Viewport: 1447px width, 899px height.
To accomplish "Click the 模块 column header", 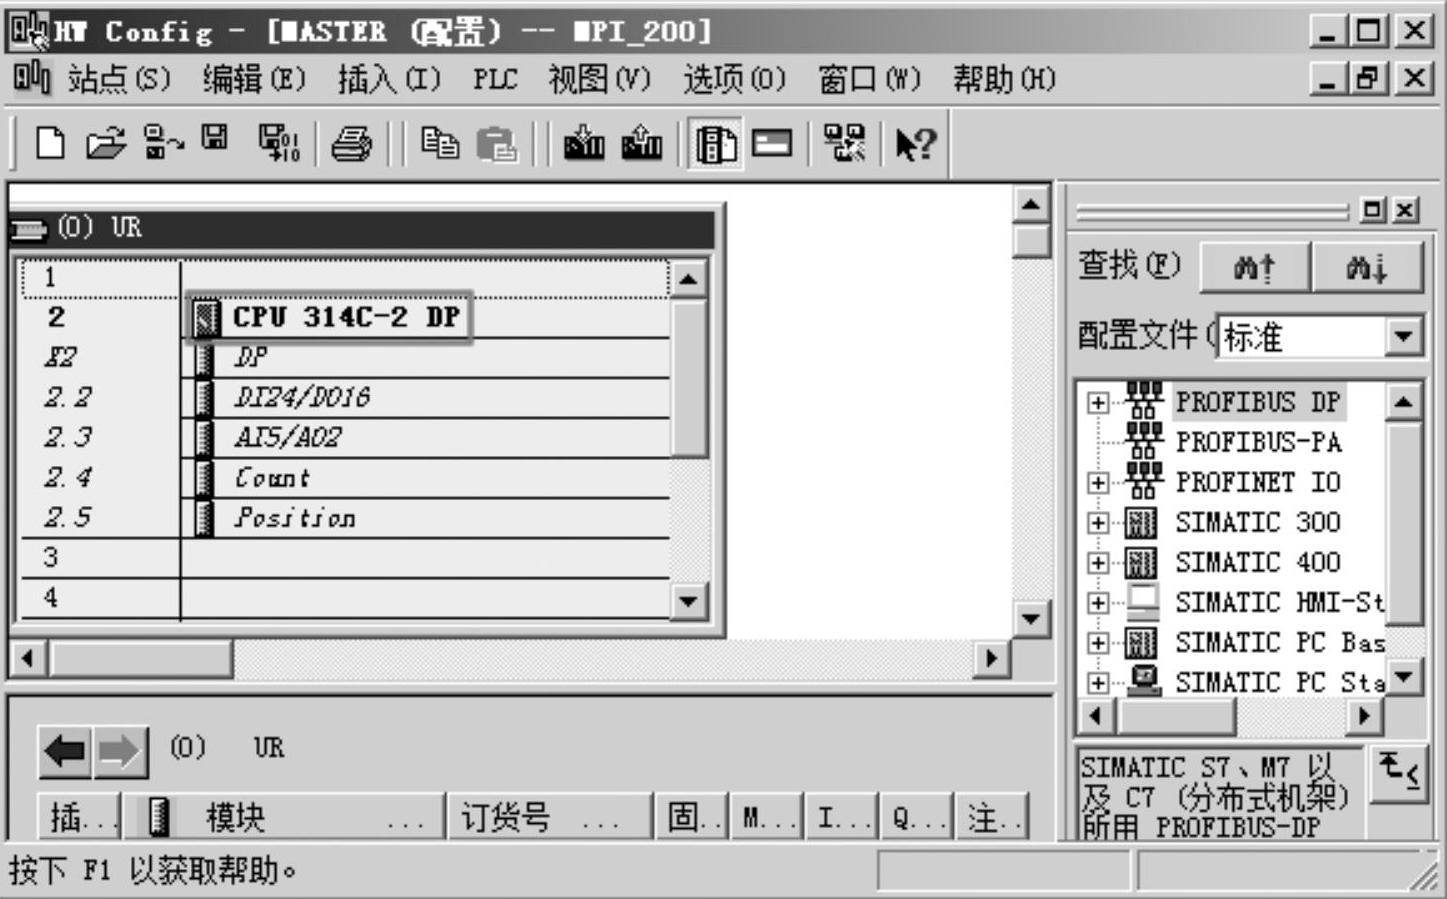I will [x=282, y=817].
